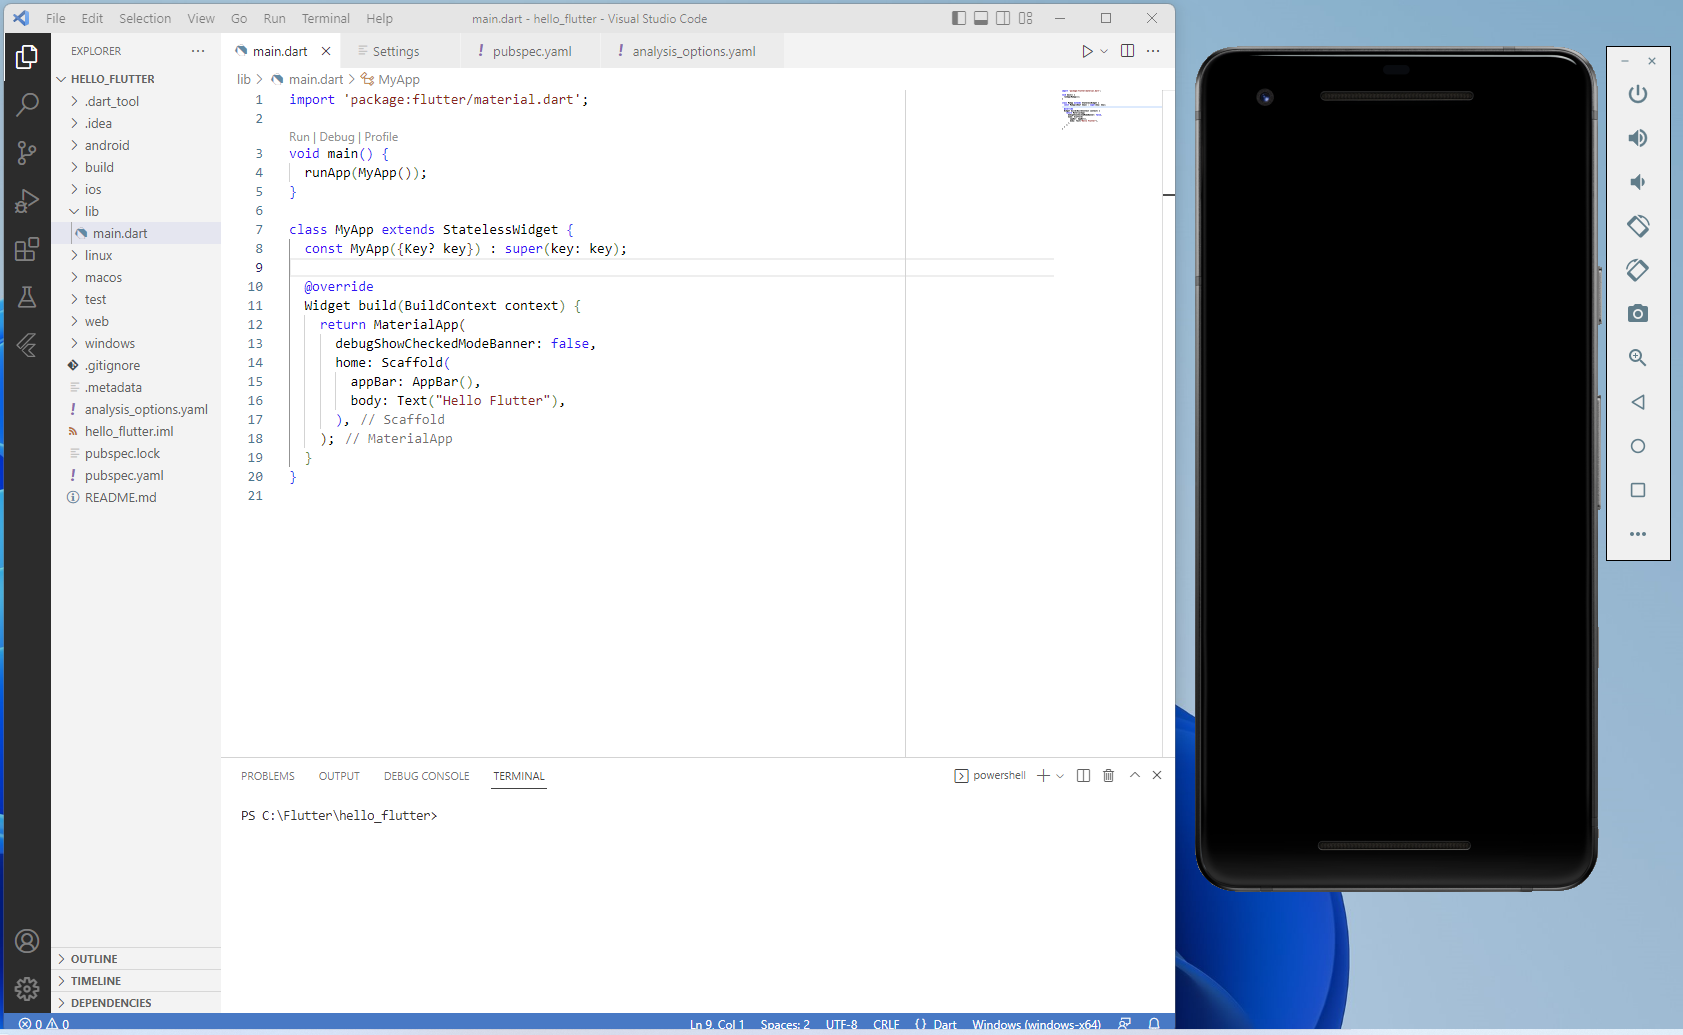The image size is (1683, 1035).
Task: Switch to the pubspec.yaml editor tab
Action: pyautogui.click(x=532, y=51)
